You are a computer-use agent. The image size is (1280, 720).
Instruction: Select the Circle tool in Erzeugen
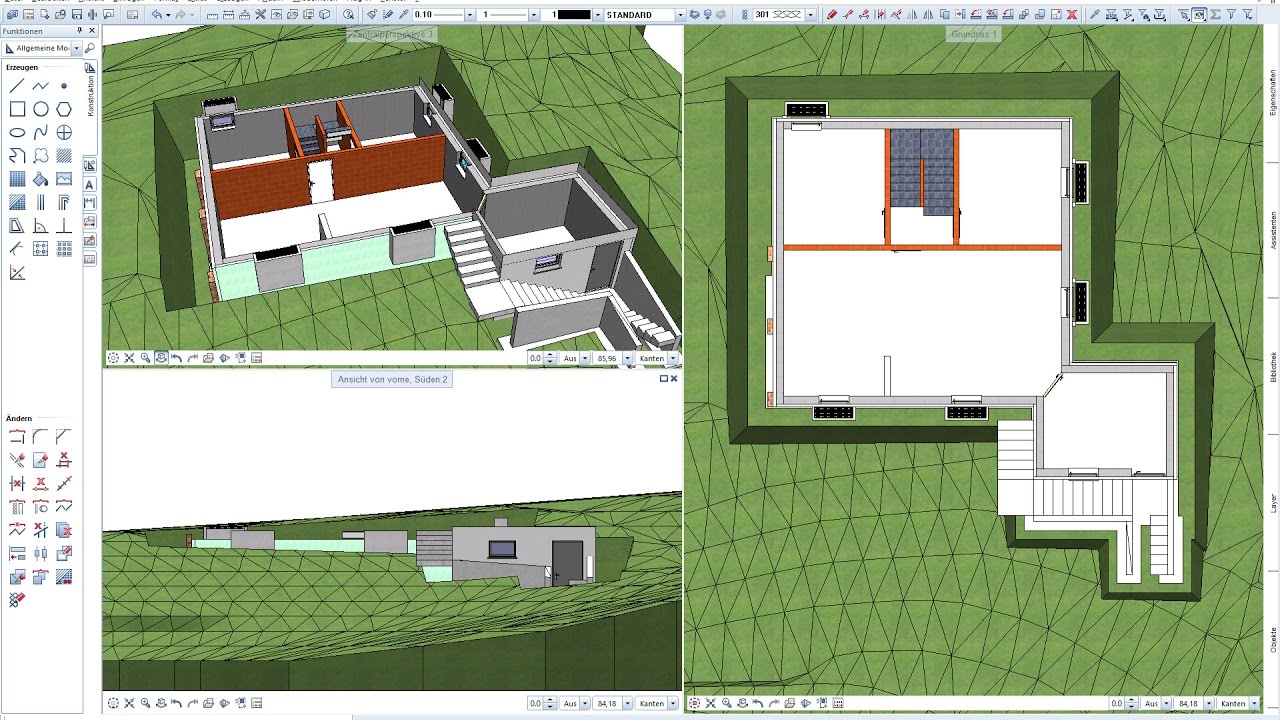(41, 109)
